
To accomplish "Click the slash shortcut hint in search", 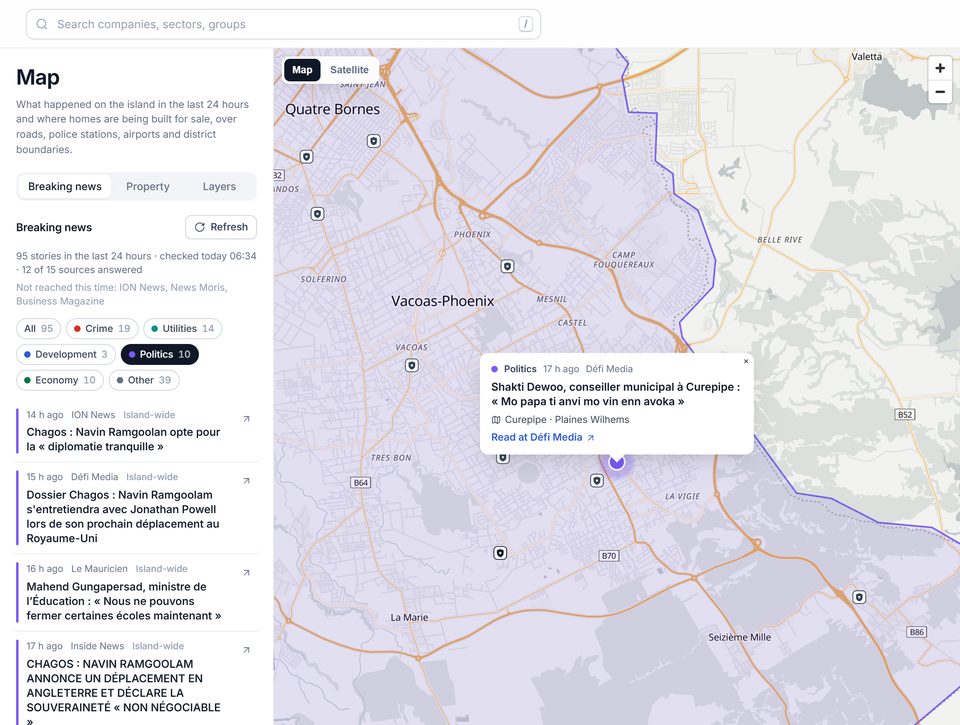I will tap(525, 24).
